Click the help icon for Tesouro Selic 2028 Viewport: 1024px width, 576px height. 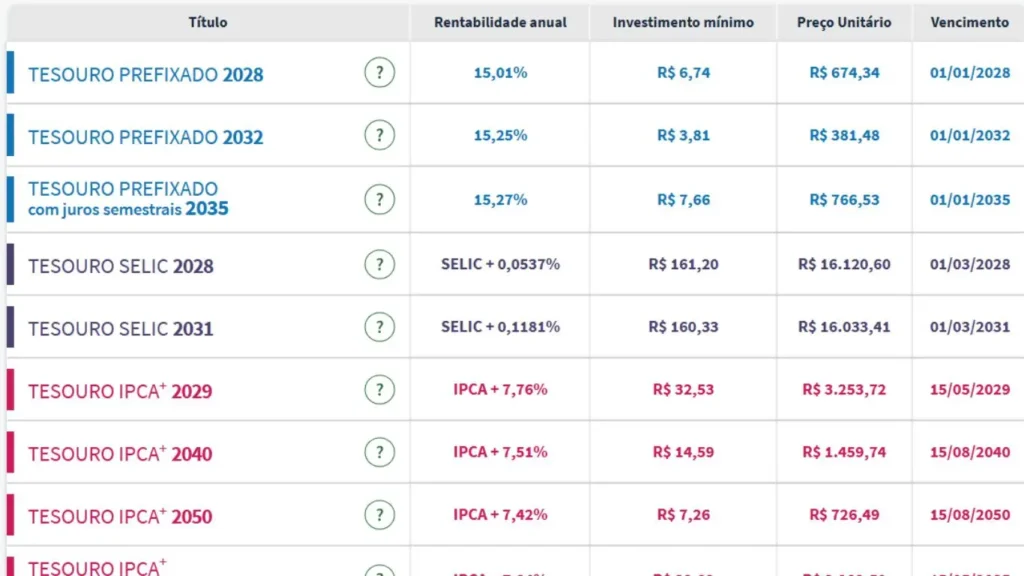click(x=379, y=265)
